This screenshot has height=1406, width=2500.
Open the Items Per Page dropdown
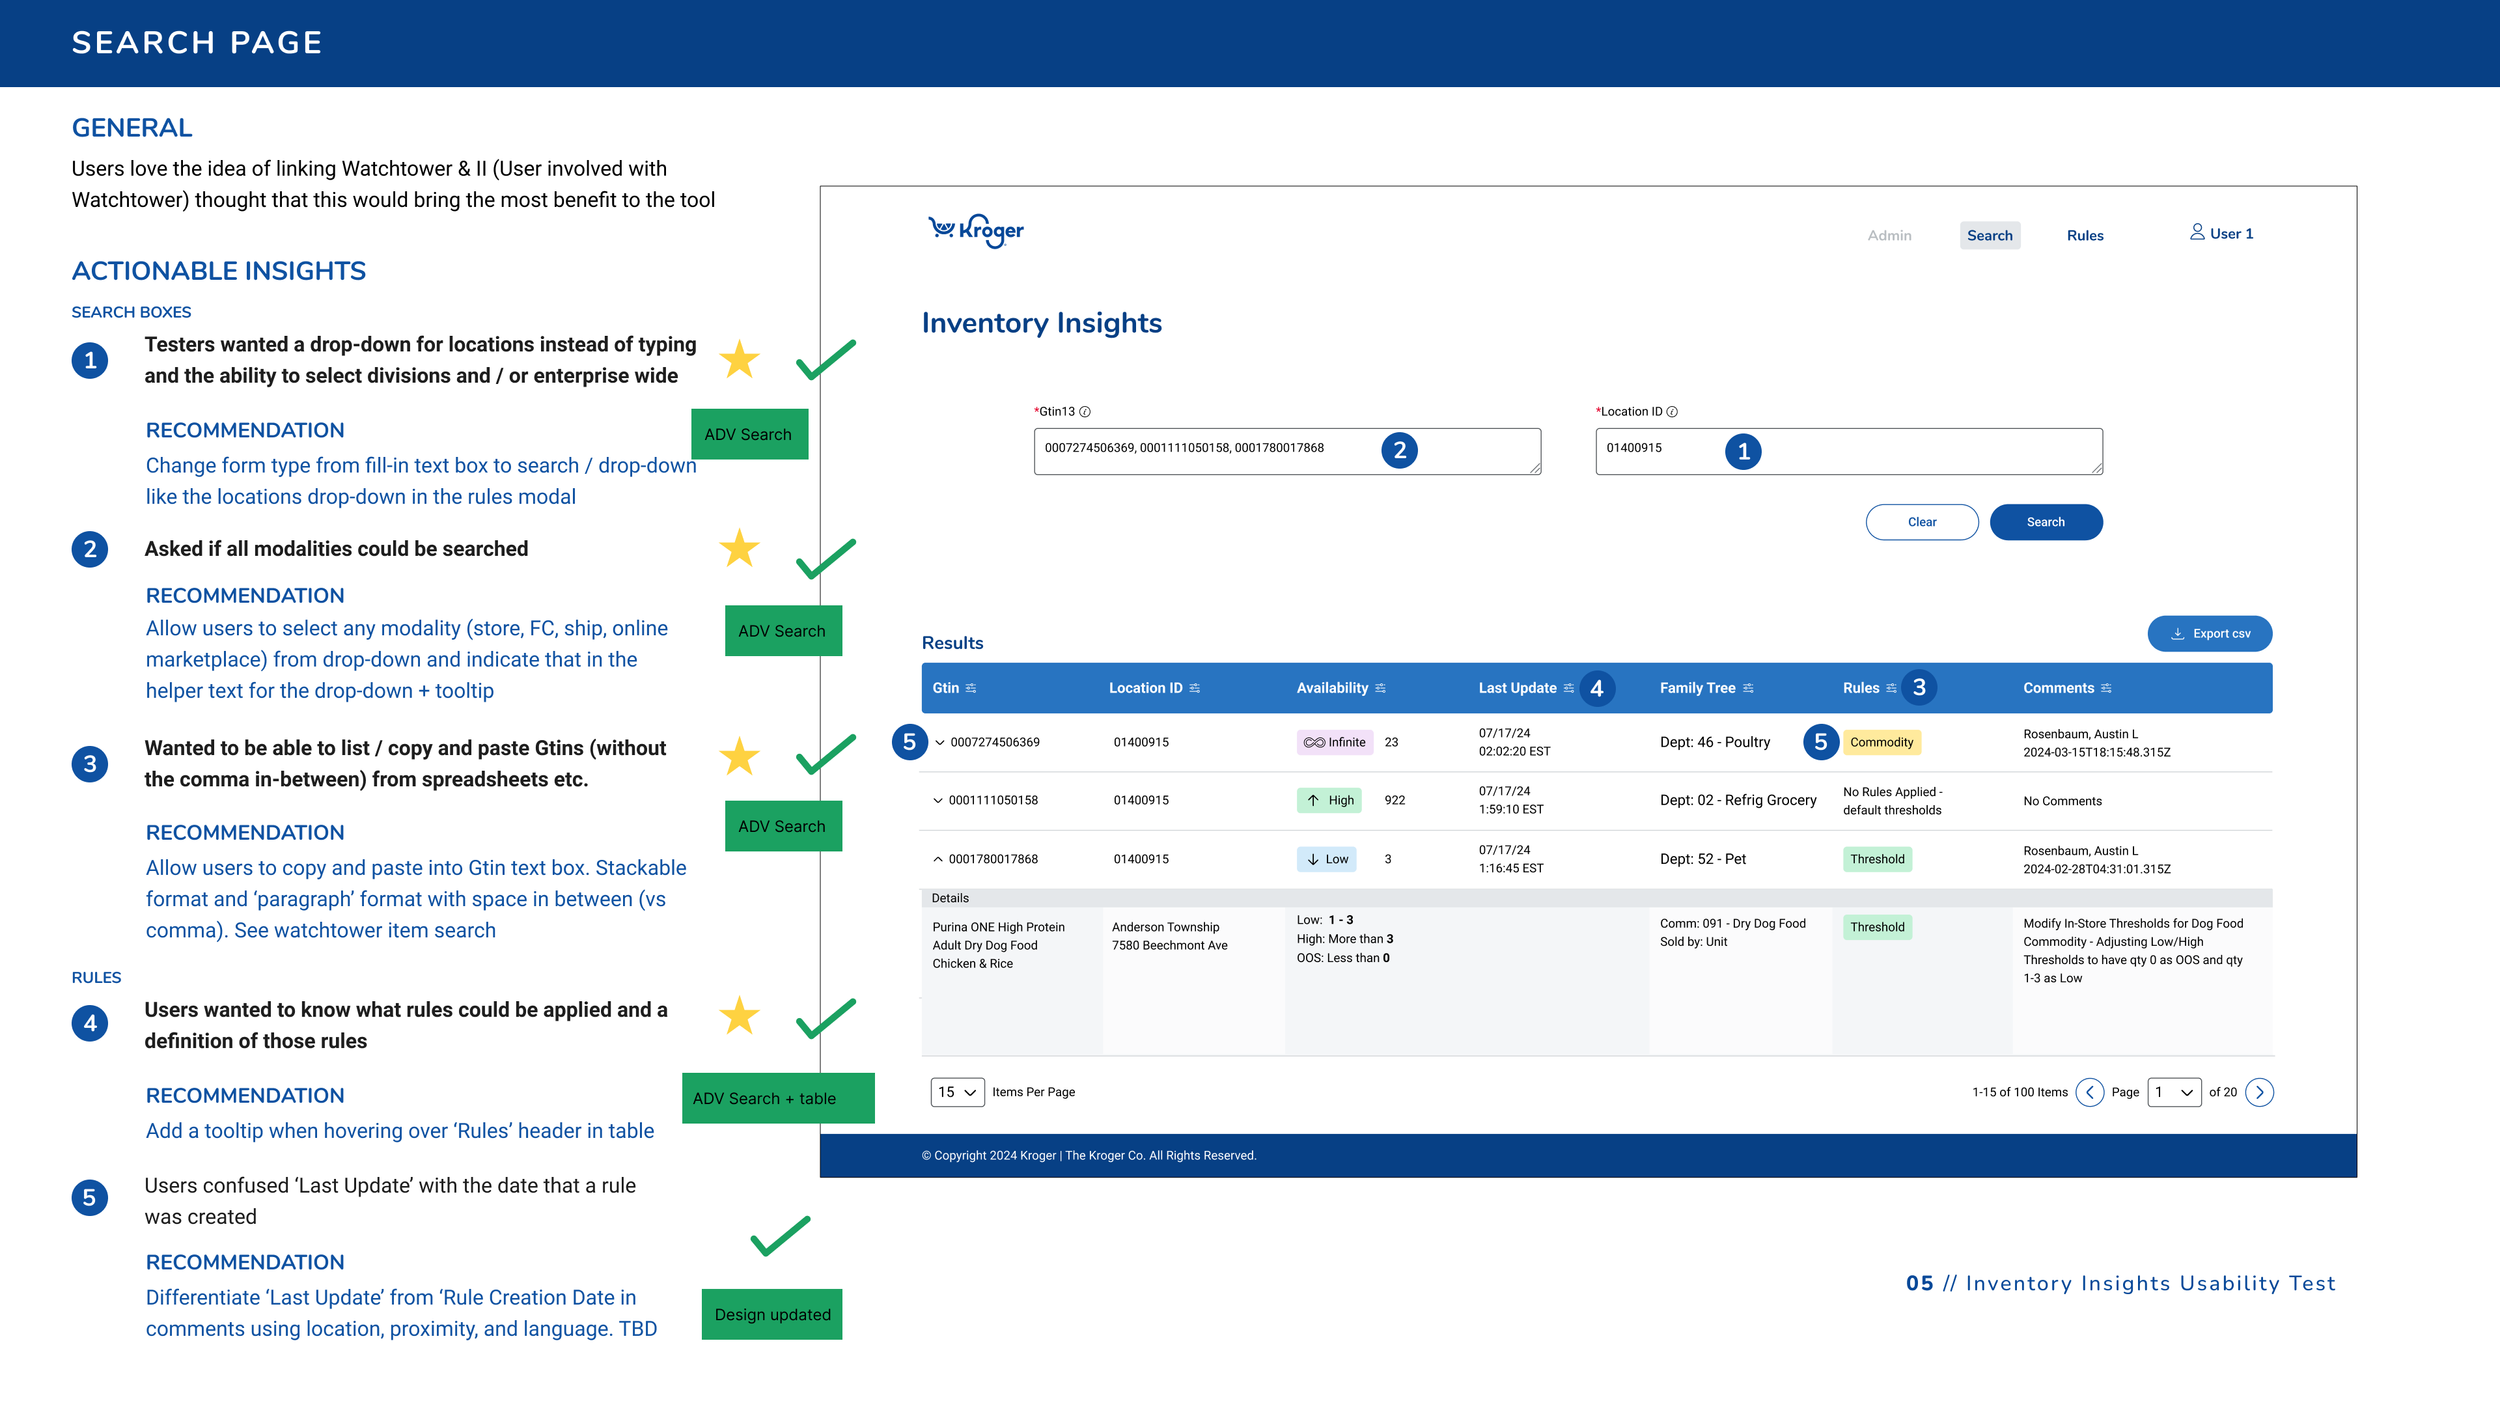click(x=957, y=1092)
